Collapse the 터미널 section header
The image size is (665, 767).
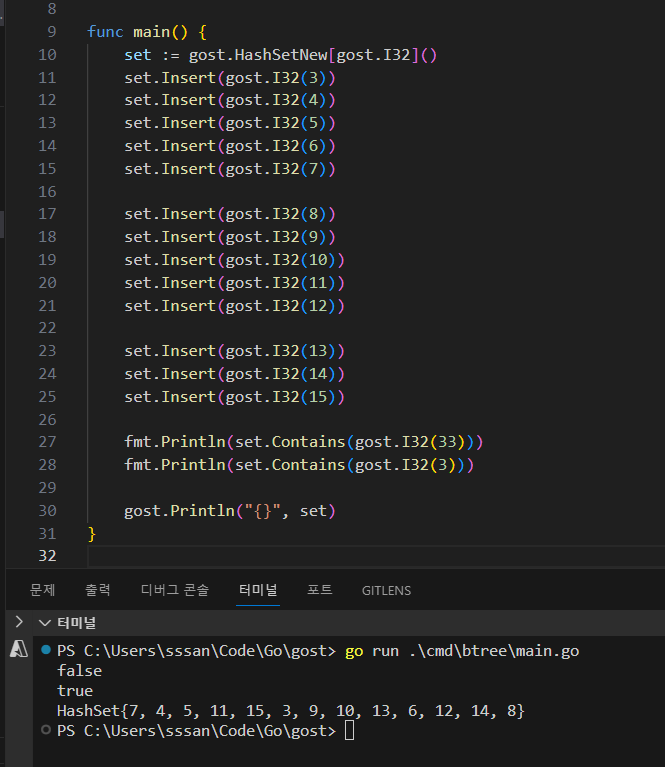coord(66,623)
